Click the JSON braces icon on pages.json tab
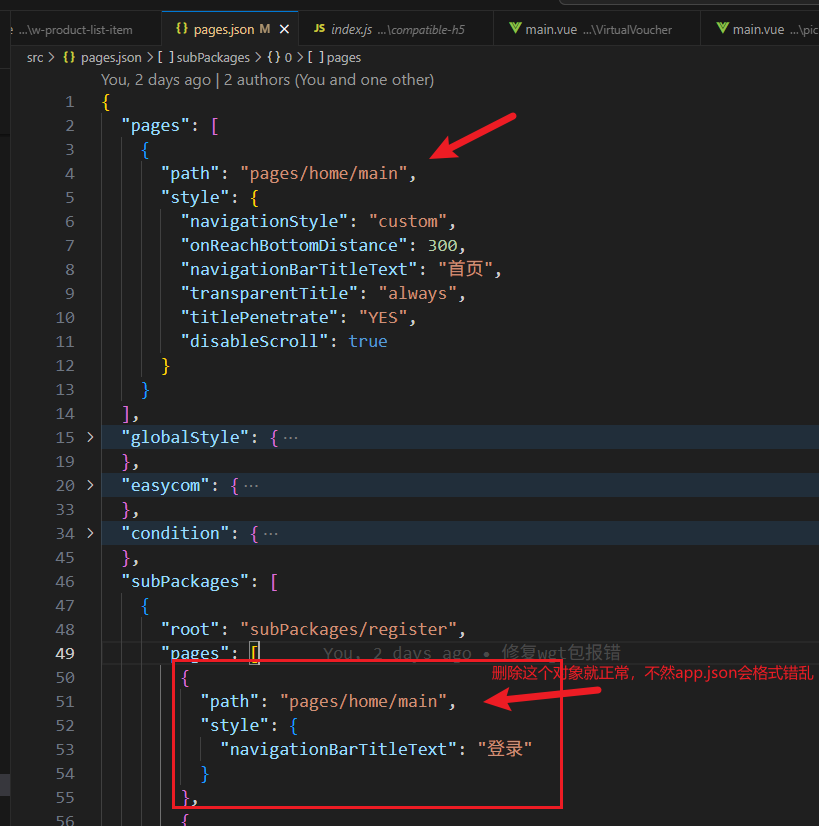Viewport: 819px width, 826px height. [x=181, y=30]
